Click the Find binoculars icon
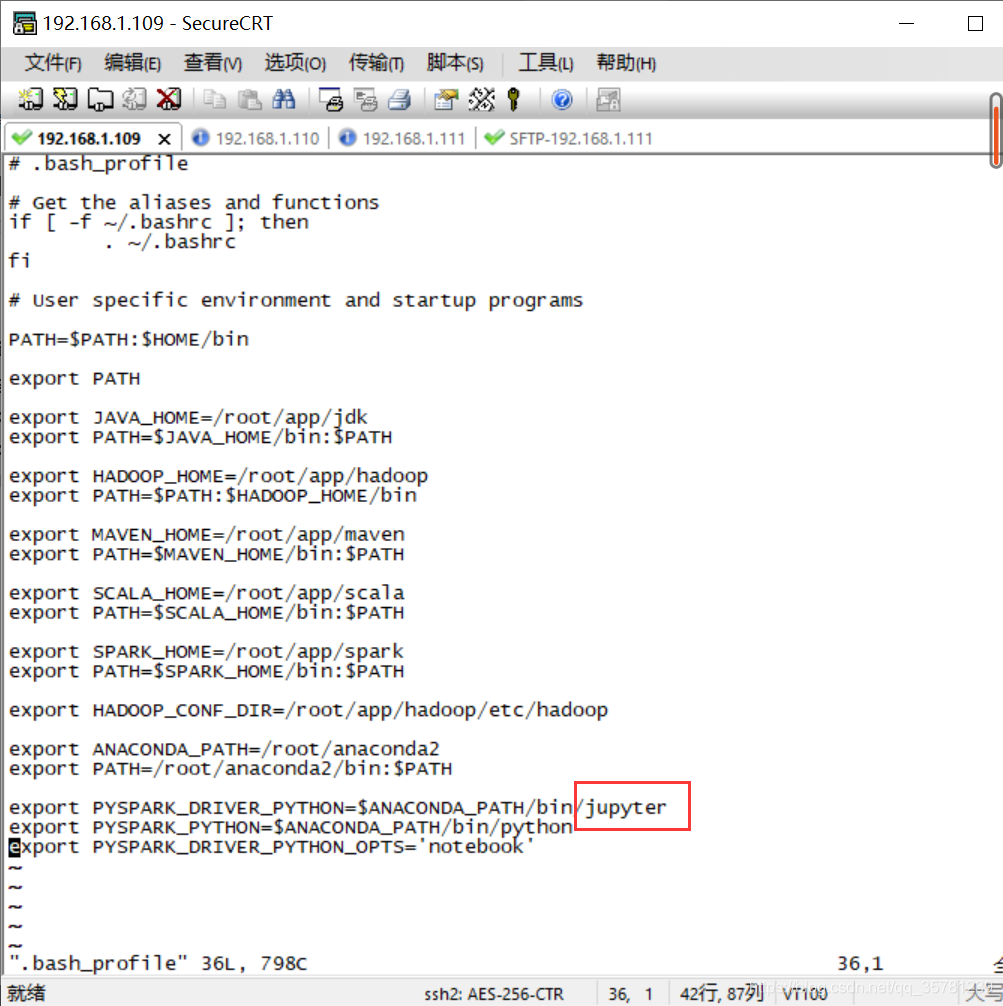This screenshot has height=1006, width=1003. 285,99
